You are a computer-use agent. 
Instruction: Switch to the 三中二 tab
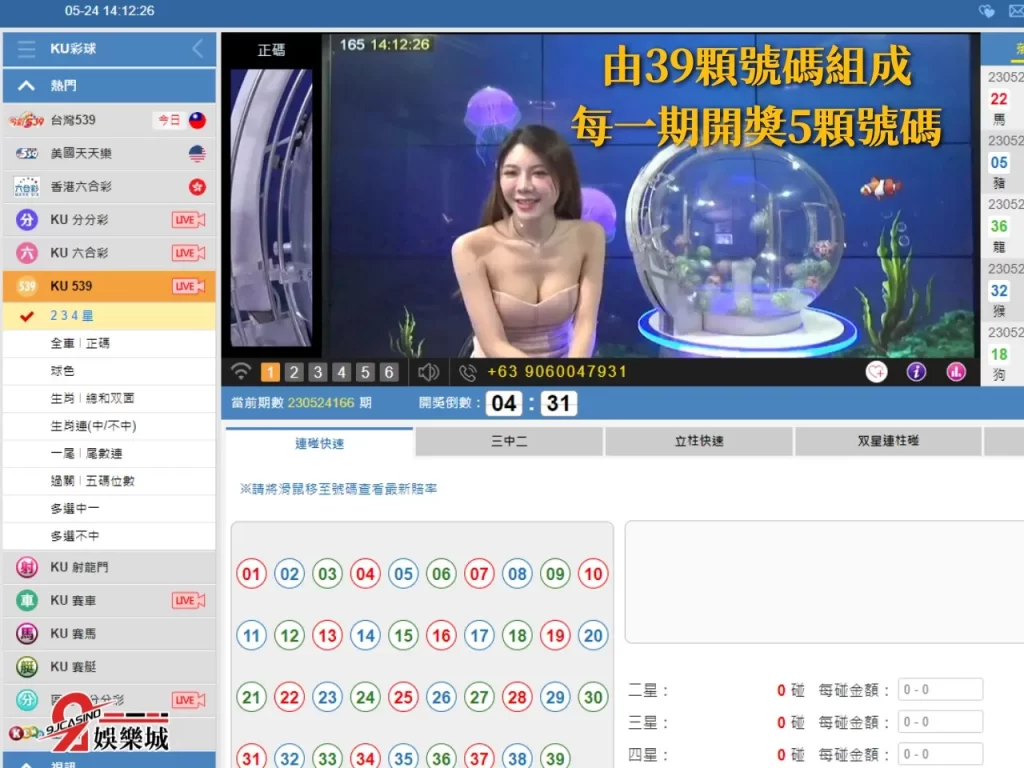click(508, 440)
